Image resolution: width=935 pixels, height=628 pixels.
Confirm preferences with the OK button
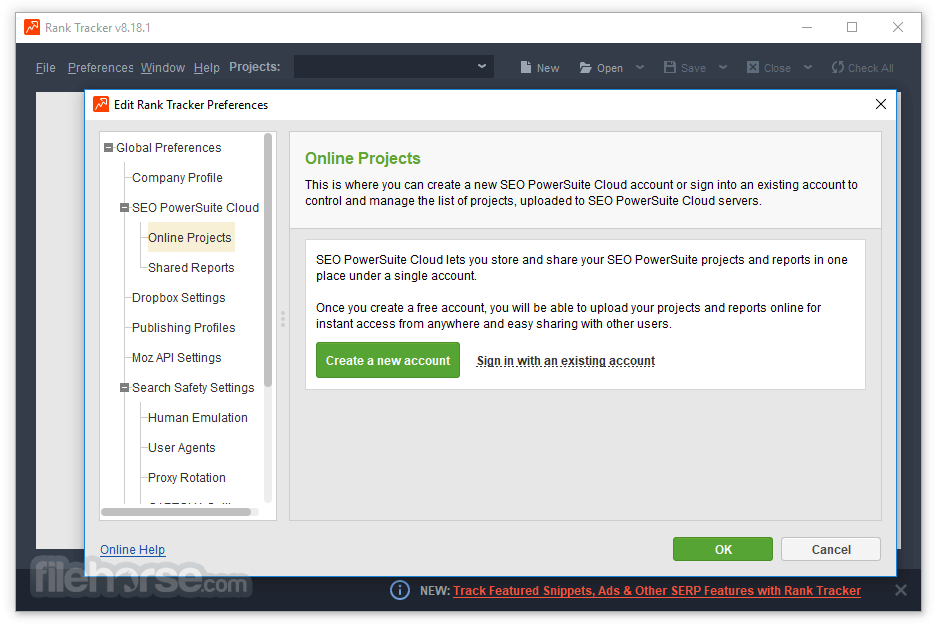(x=723, y=549)
